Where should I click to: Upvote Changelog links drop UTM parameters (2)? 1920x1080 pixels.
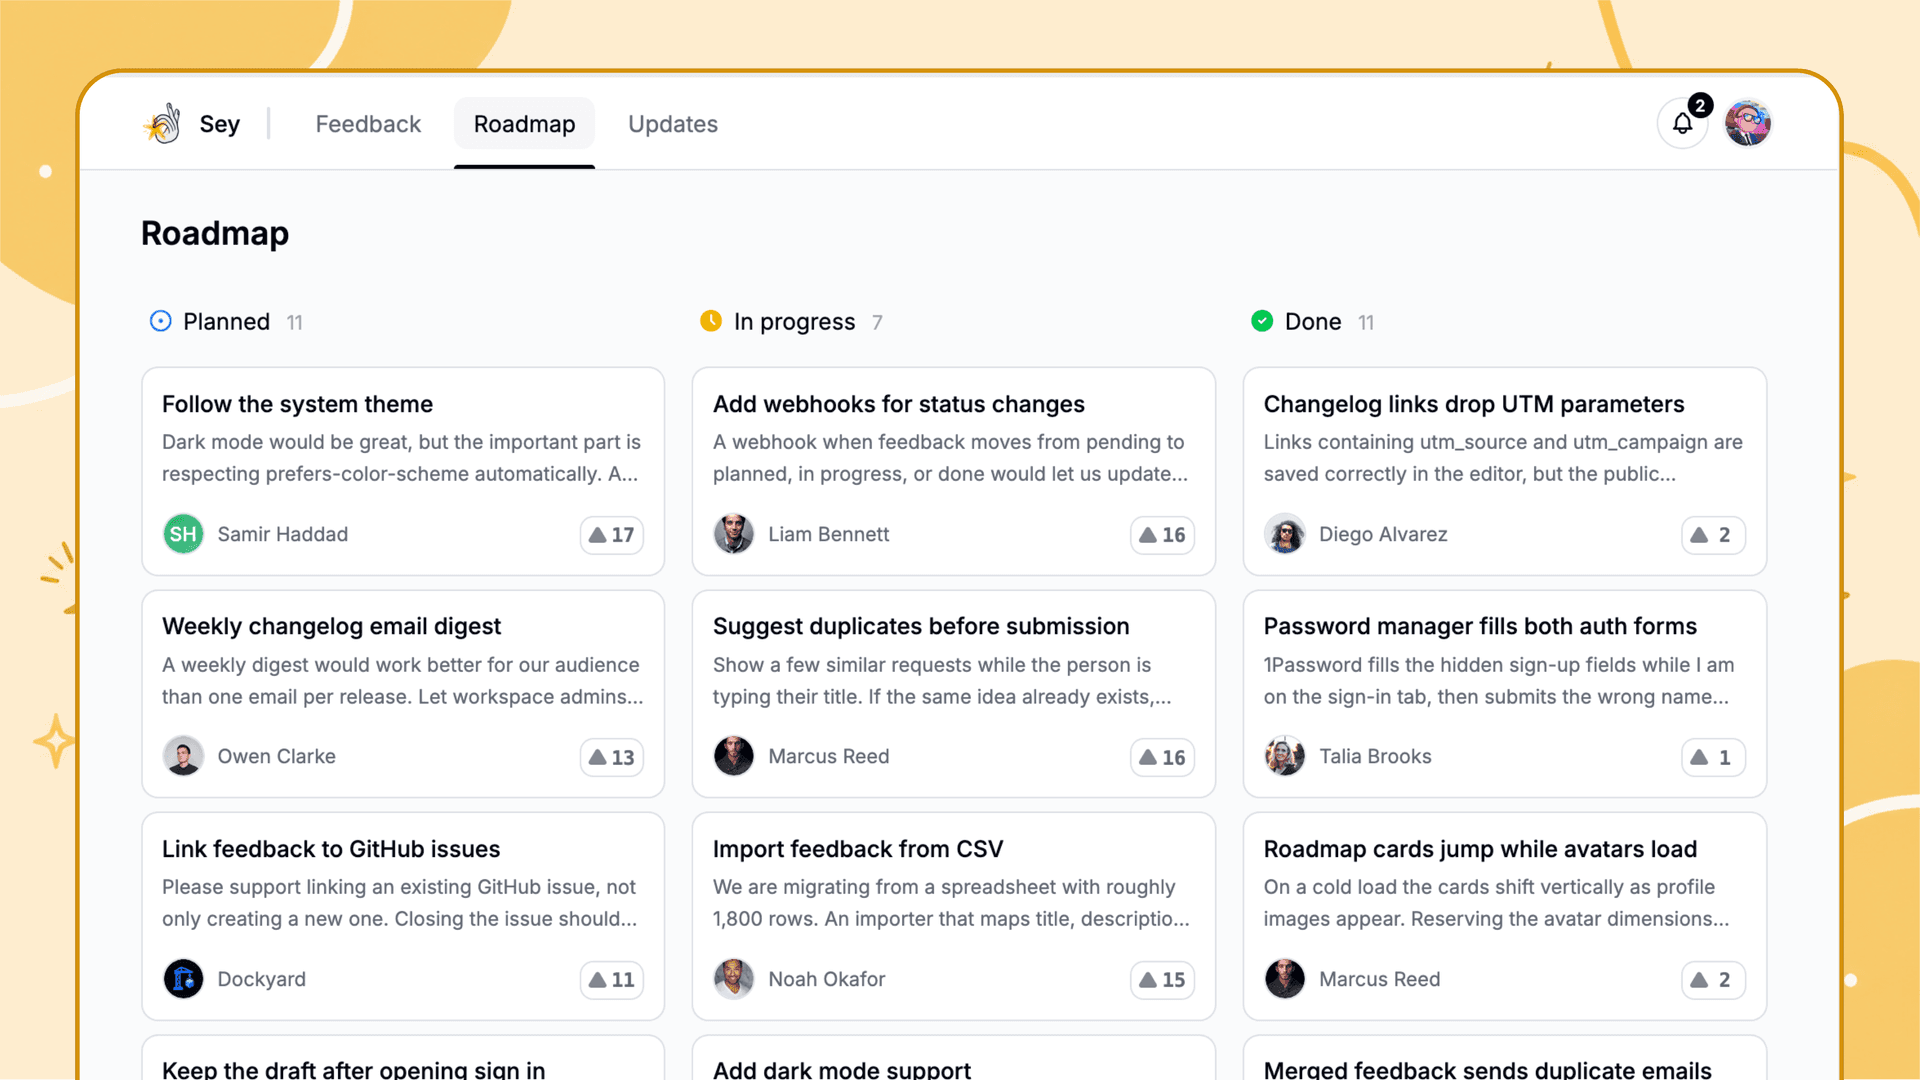tap(1713, 535)
